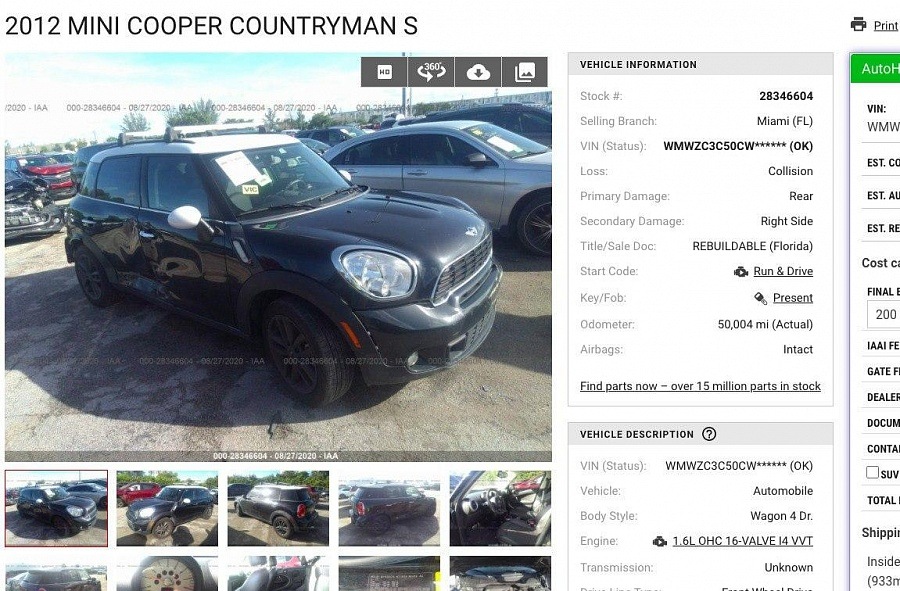
Task: Open Vehicle Description help question mark
Action: point(709,434)
